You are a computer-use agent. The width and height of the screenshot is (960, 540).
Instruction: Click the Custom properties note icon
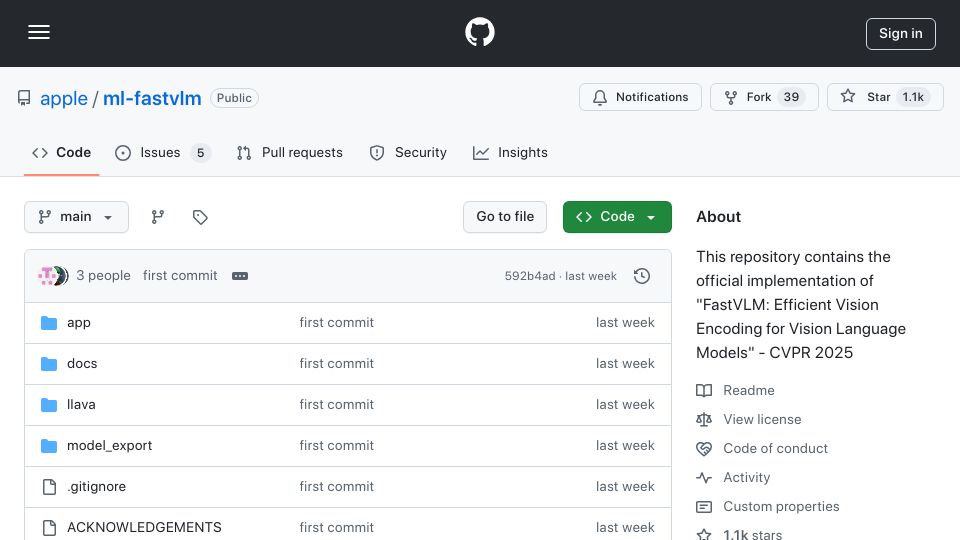click(704, 507)
